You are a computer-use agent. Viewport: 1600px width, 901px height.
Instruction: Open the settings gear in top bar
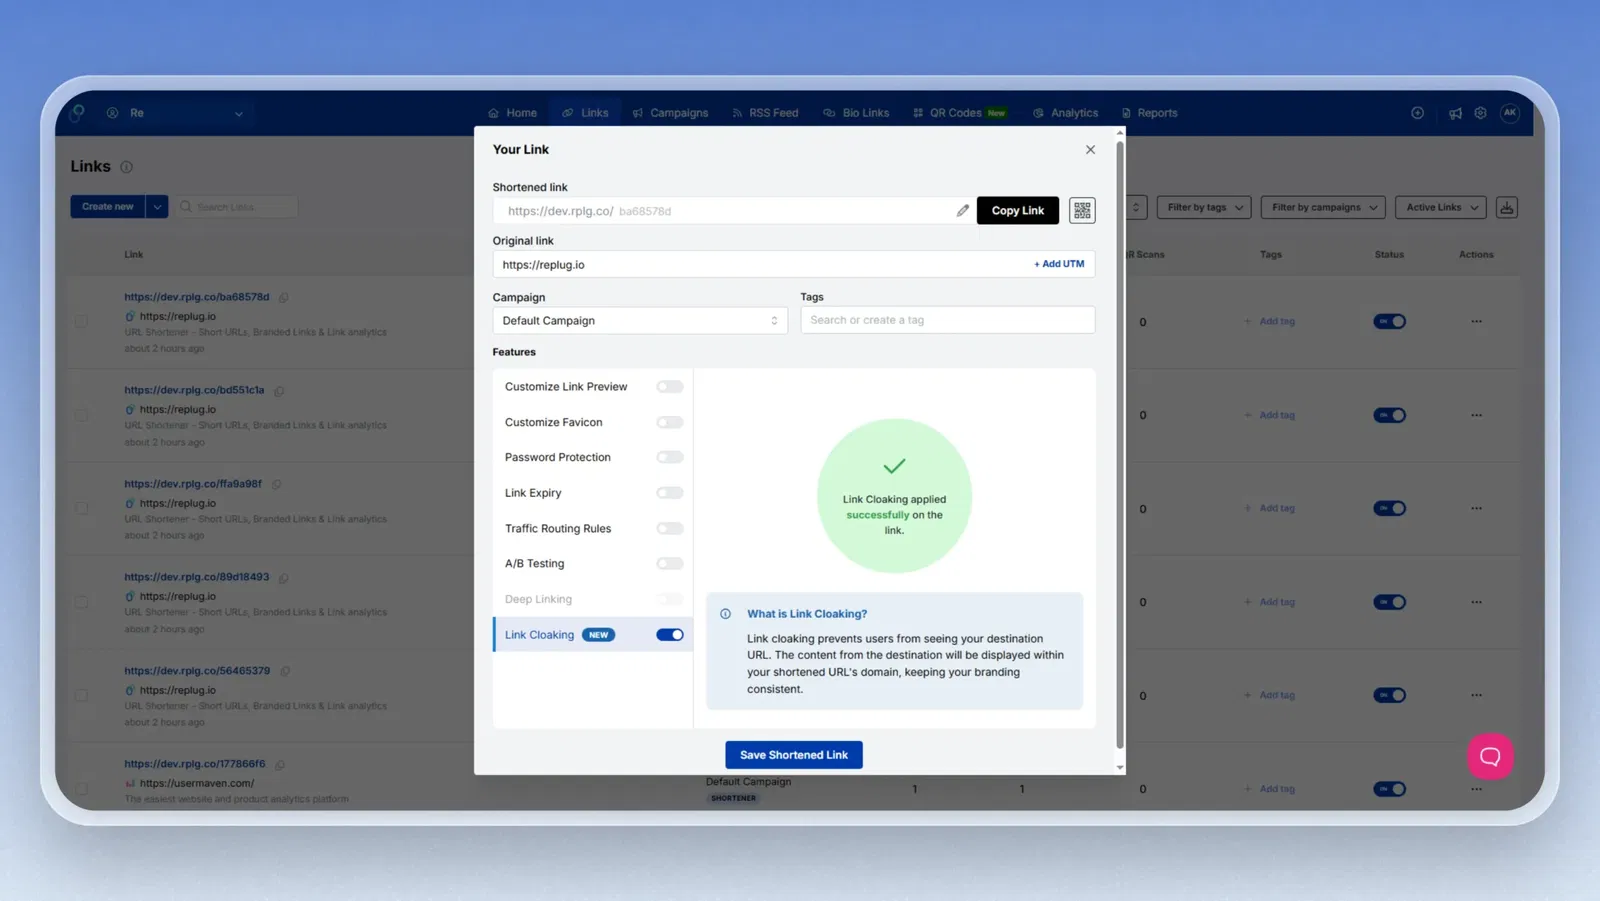click(x=1480, y=113)
